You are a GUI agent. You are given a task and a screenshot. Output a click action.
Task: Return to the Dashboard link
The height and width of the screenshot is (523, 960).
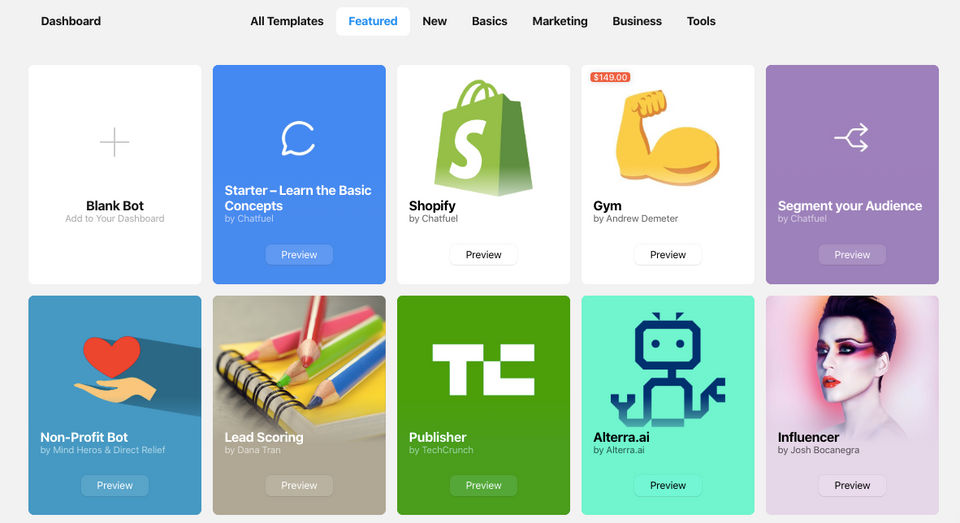(71, 21)
